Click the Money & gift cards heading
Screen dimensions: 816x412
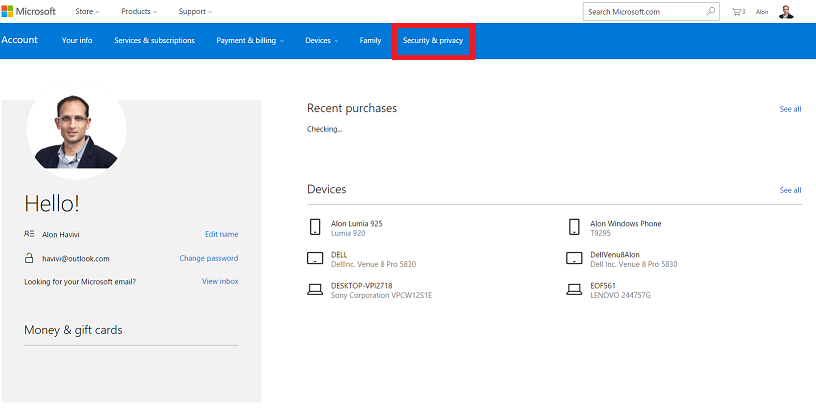coord(73,330)
